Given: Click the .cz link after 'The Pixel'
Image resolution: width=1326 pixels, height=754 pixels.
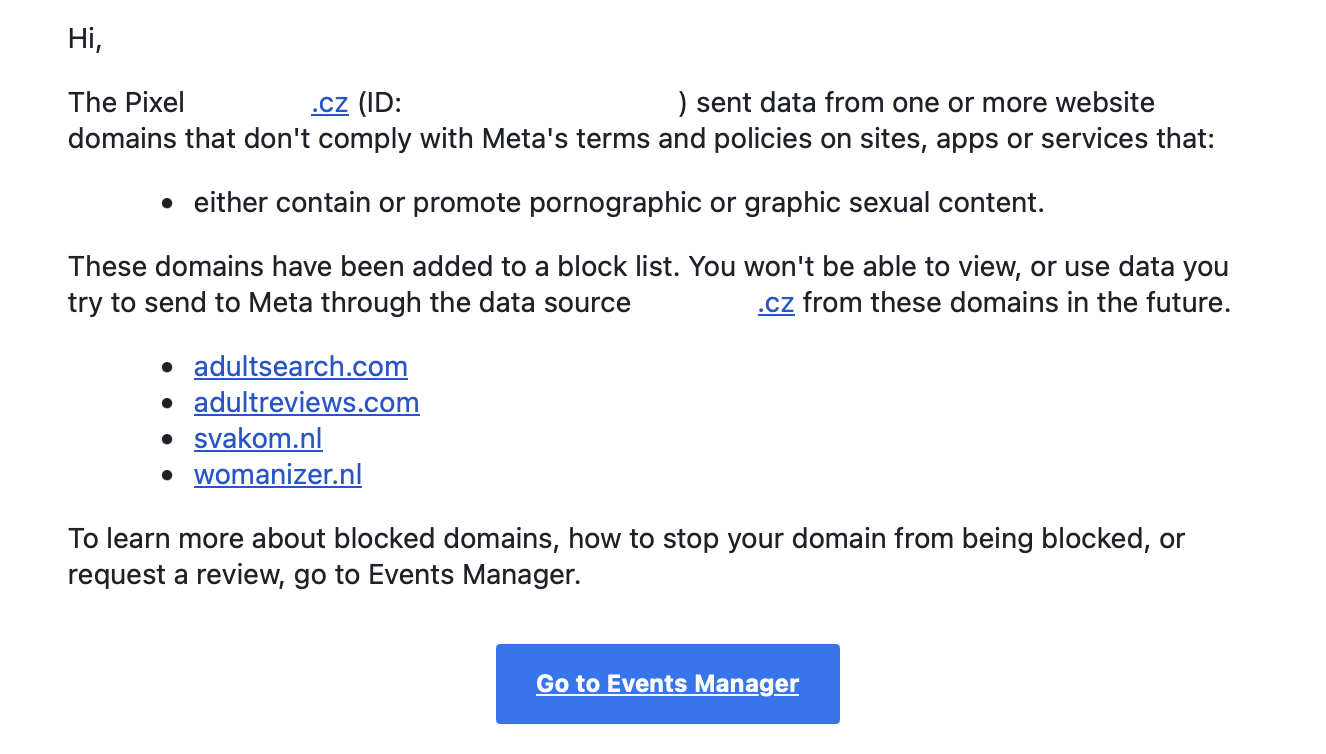Looking at the screenshot, I should pyautogui.click(x=329, y=103).
